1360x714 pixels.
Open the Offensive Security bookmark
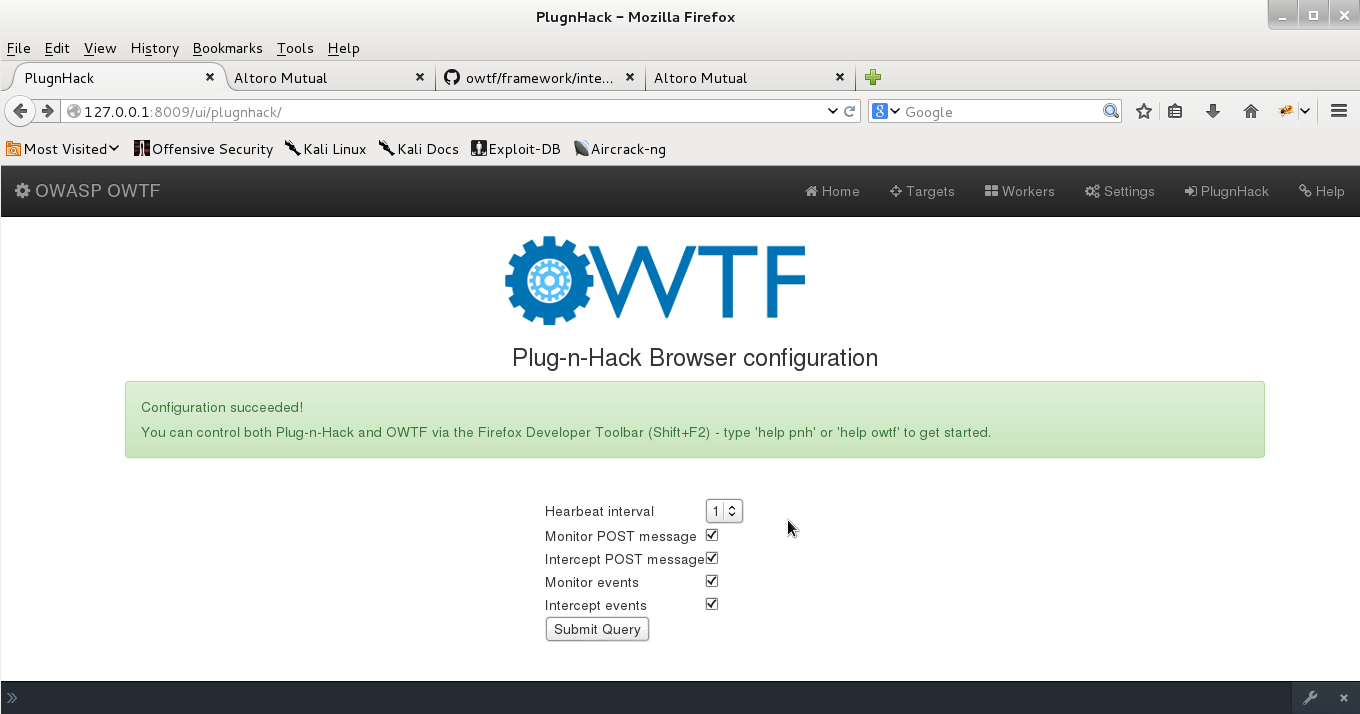coord(203,149)
